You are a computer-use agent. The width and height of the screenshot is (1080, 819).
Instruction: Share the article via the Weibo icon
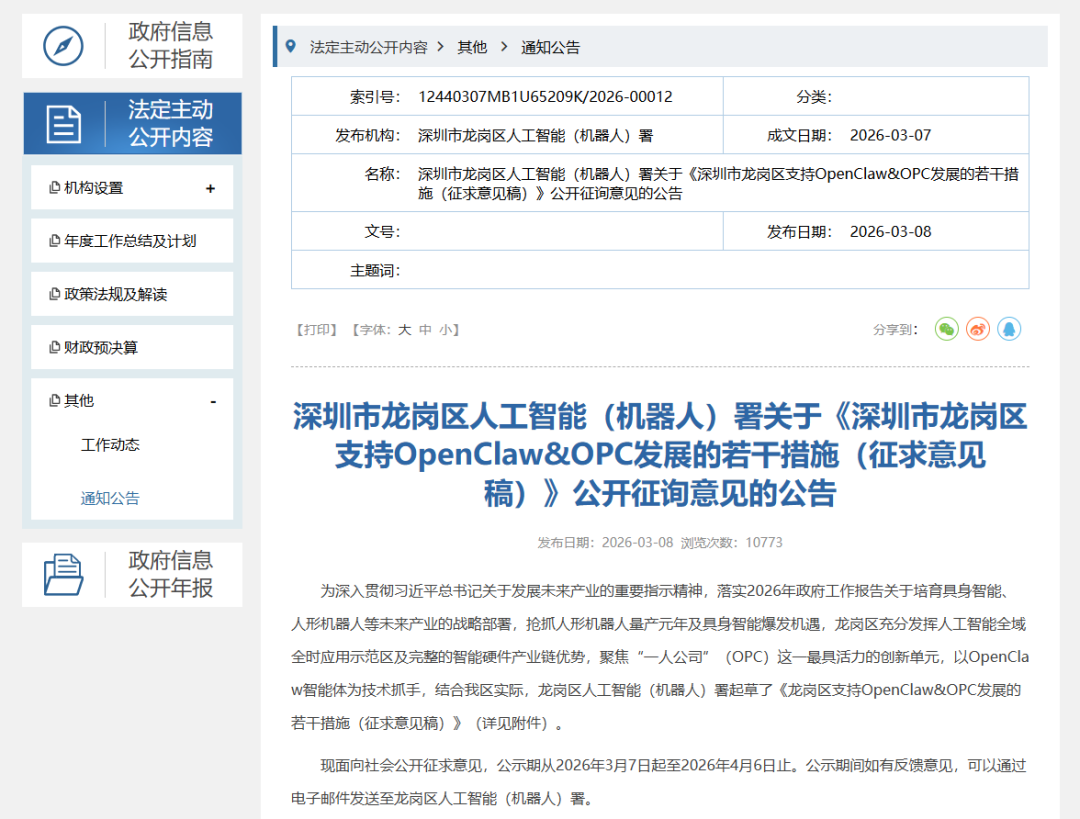point(977,328)
